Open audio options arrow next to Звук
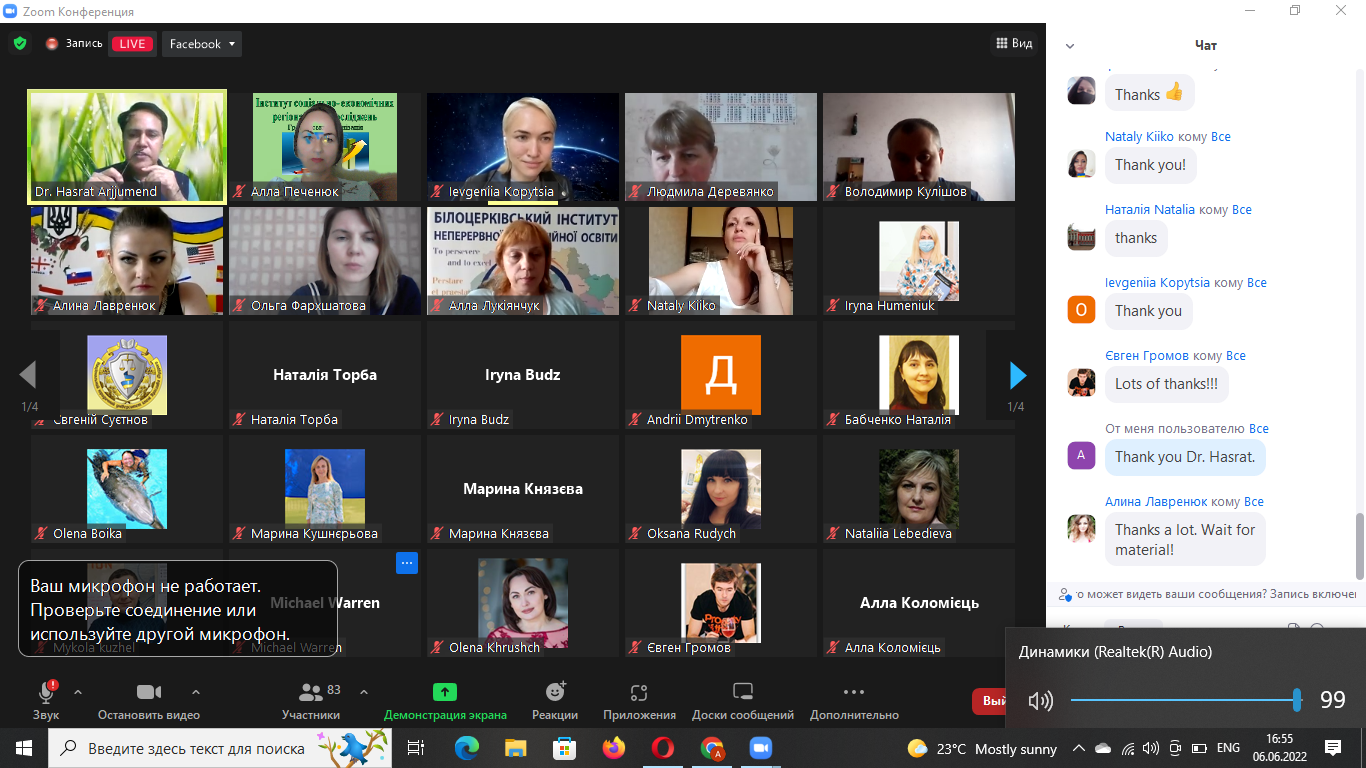The width and height of the screenshot is (1366, 768). click(78, 692)
